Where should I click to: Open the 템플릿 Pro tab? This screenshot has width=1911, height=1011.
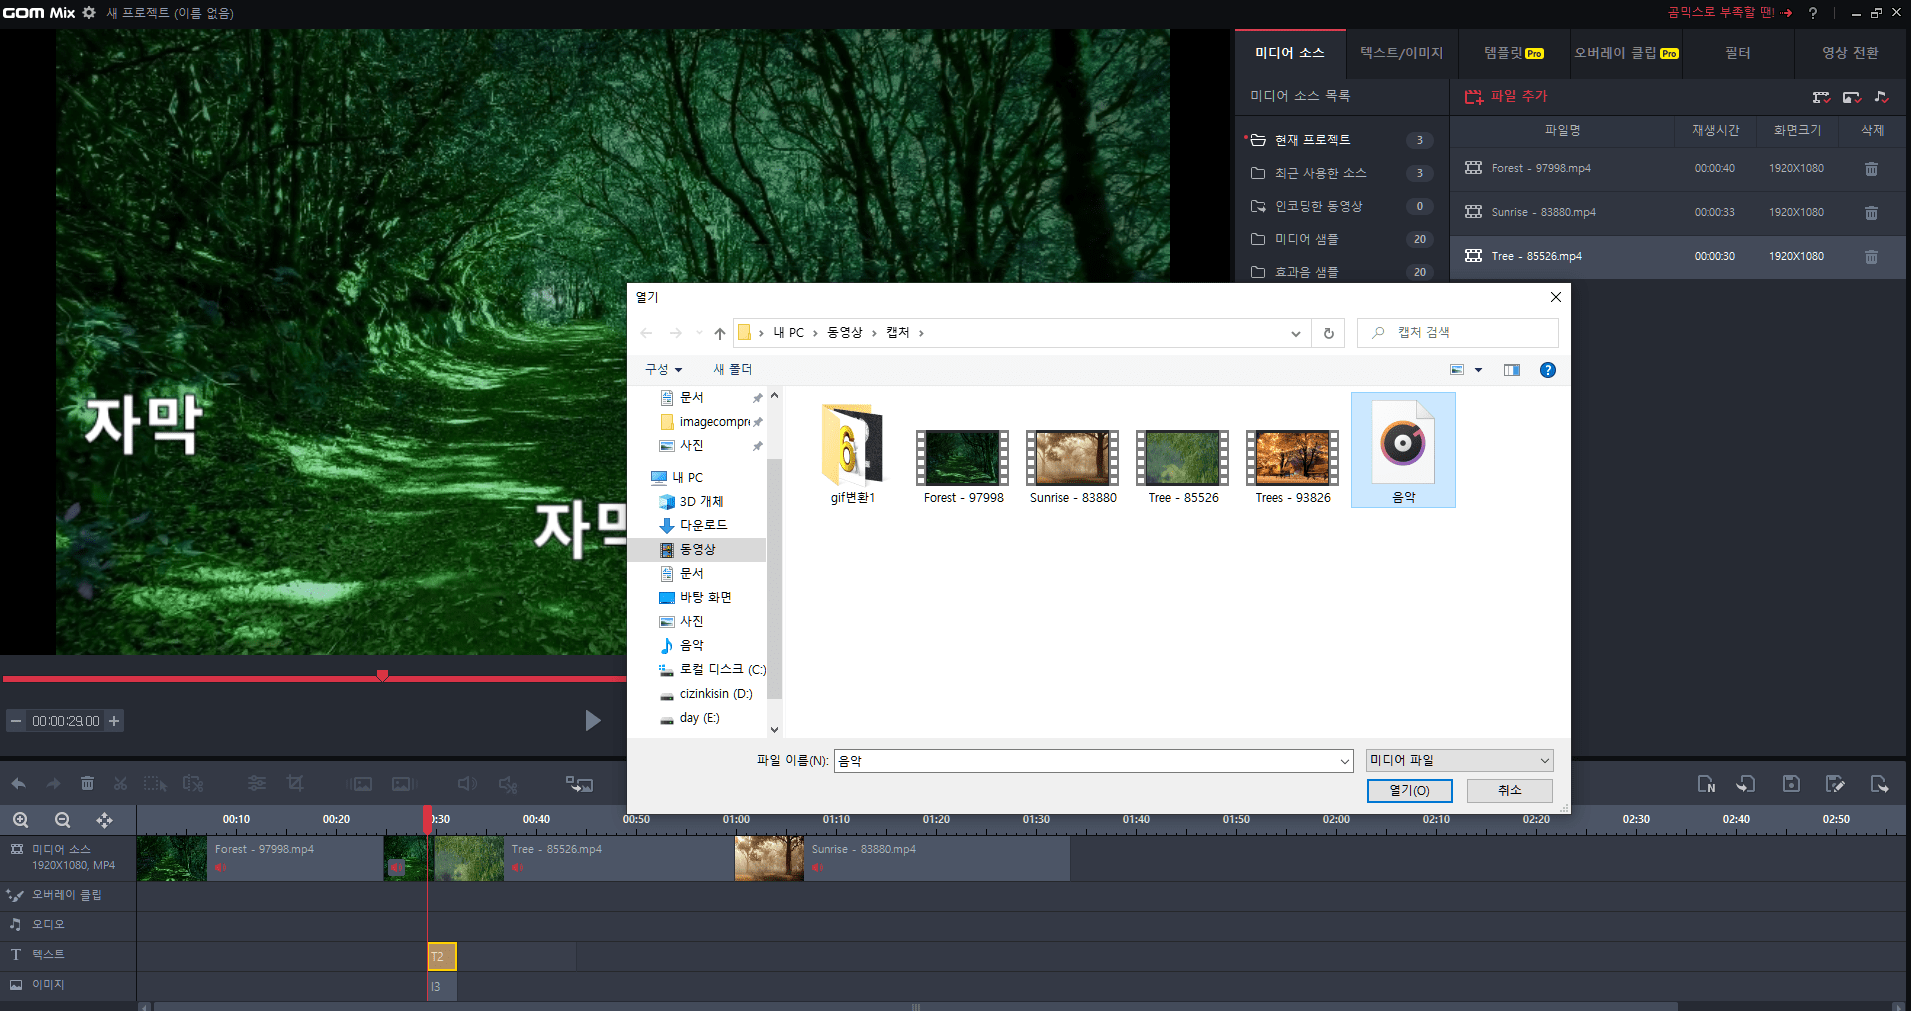[1514, 53]
